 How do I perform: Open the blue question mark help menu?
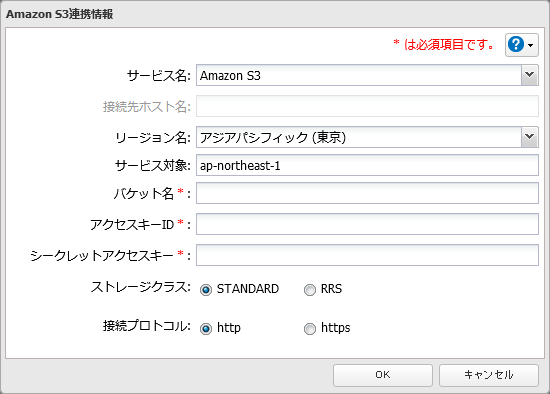pos(522,45)
